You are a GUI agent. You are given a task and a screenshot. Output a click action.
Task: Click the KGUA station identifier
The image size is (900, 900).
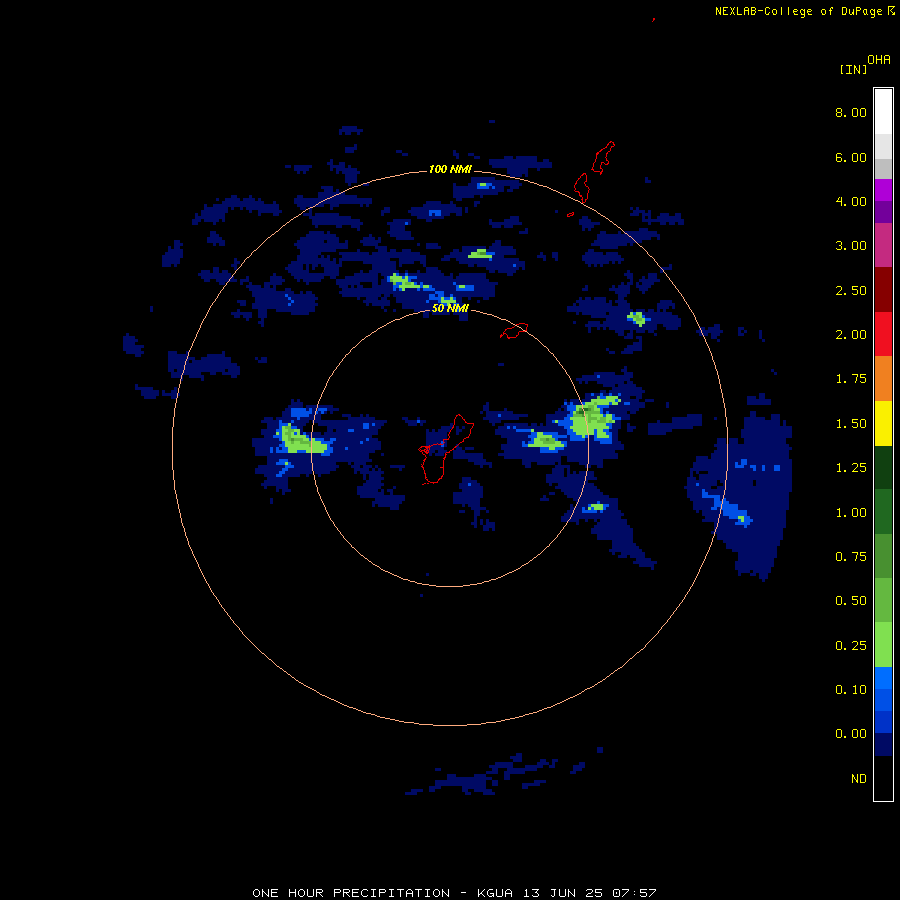[495, 893]
